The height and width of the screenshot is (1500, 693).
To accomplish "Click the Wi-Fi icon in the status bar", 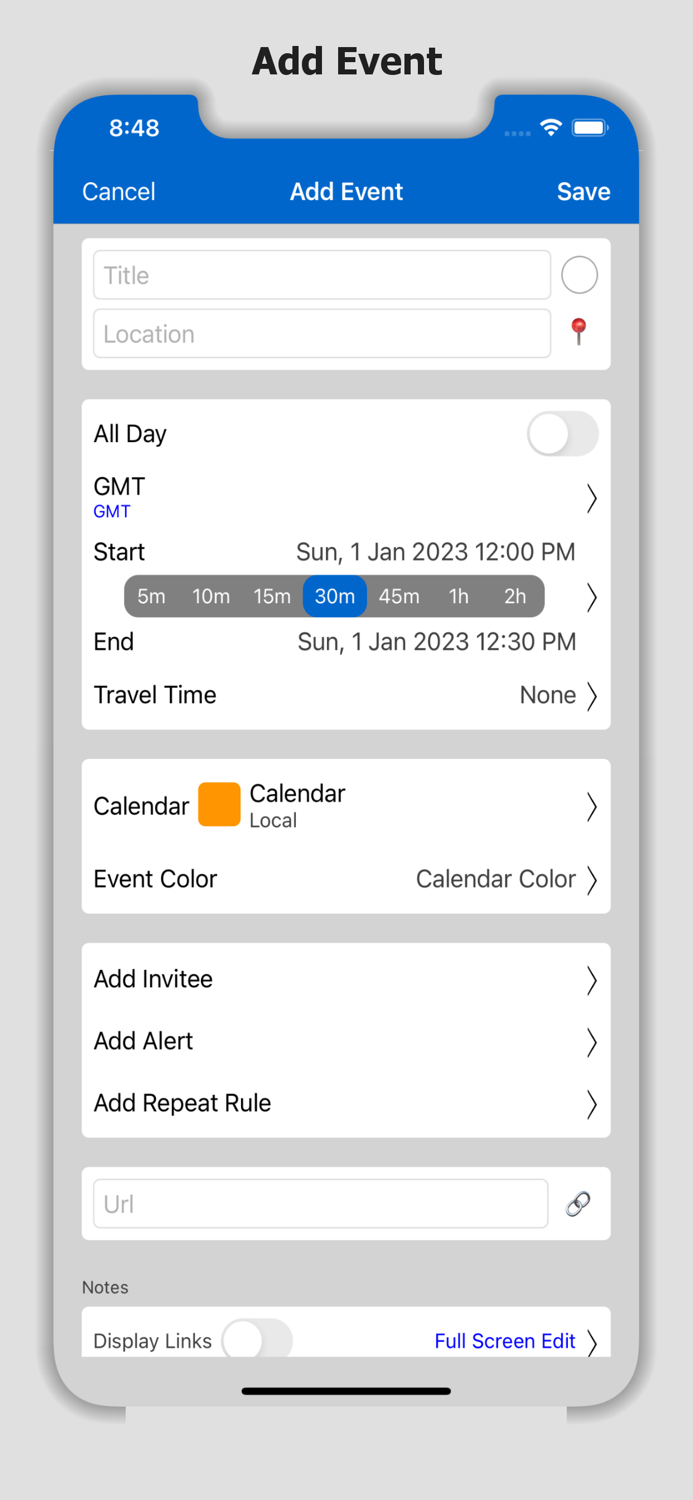I will (x=550, y=128).
